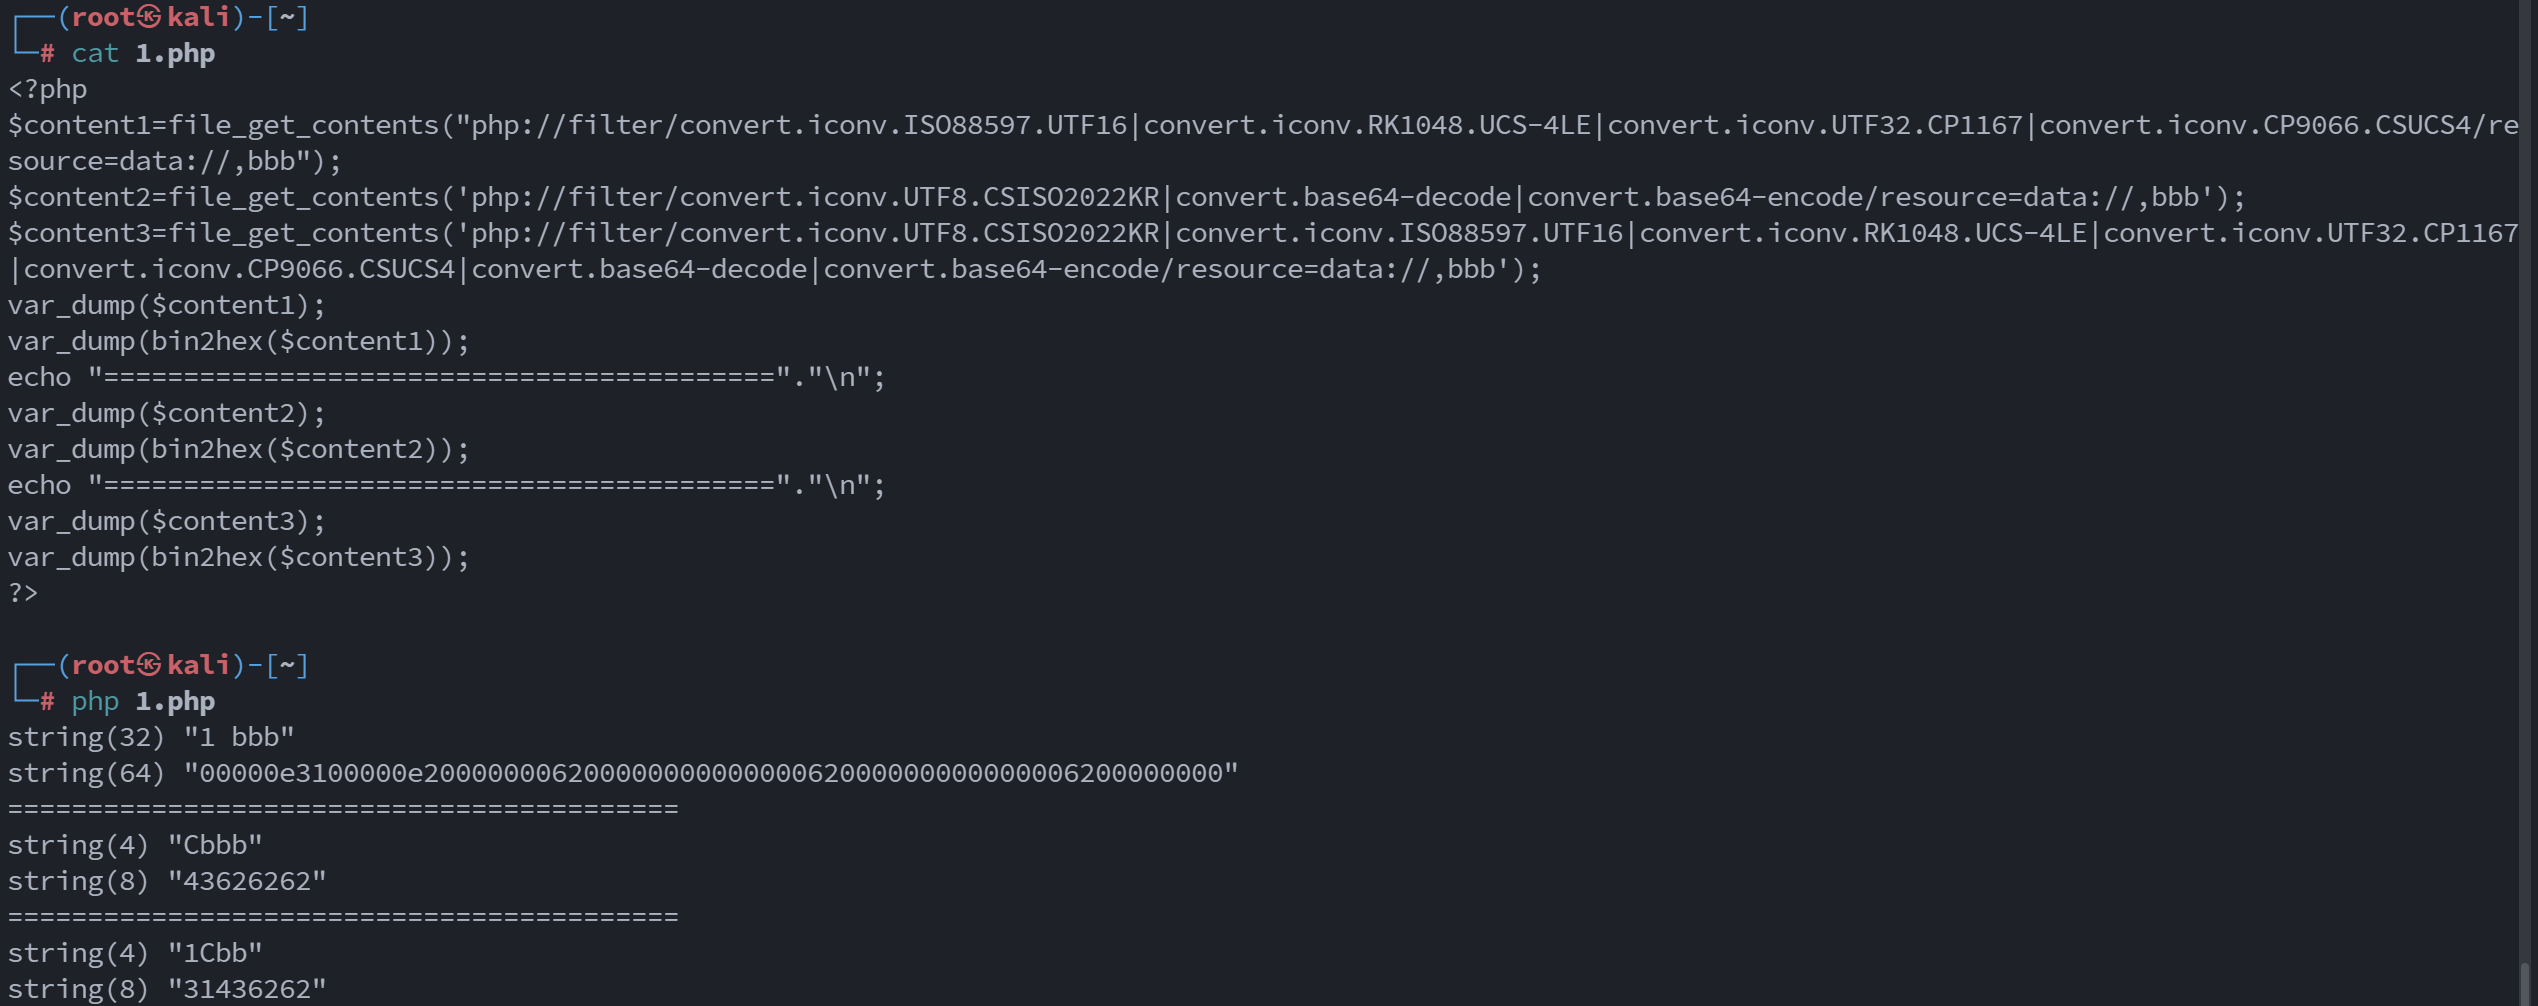Viewport: 2538px width, 1006px height.
Task: Click the '"31436262"' hex output on last line
Action: (x=247, y=989)
